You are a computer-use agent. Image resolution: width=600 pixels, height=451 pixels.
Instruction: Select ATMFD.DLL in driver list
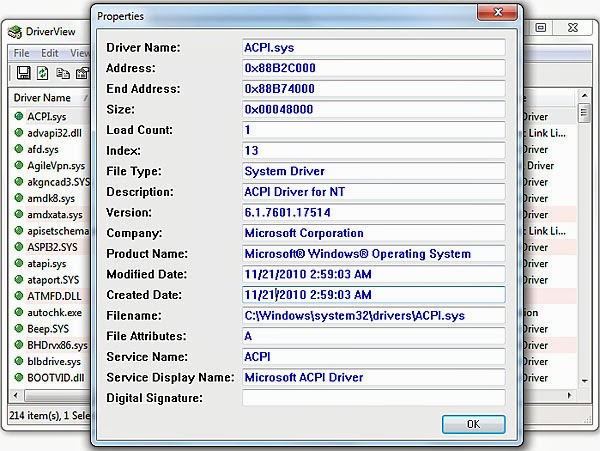(x=54, y=296)
